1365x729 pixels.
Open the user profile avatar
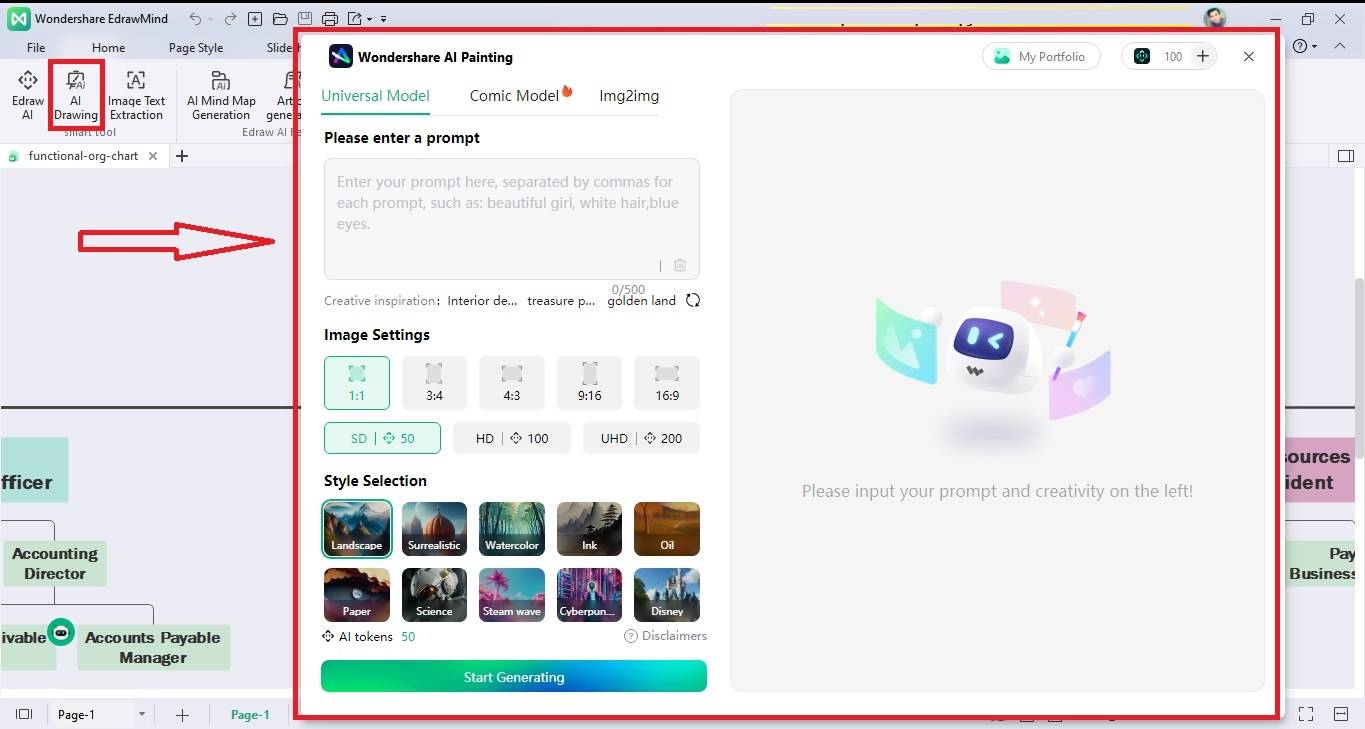click(x=1215, y=19)
